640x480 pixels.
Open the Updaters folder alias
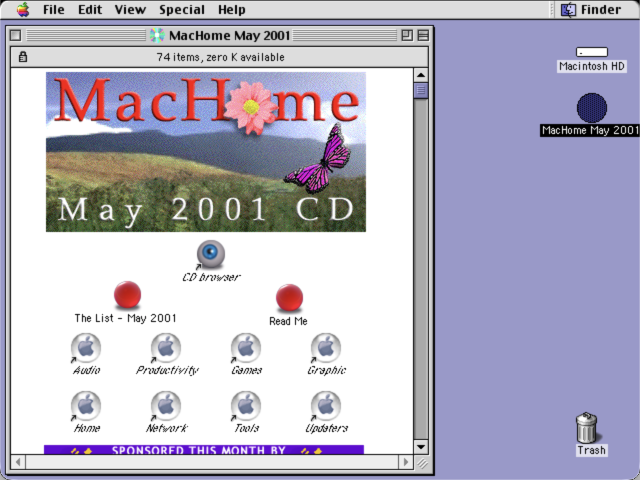click(326, 406)
